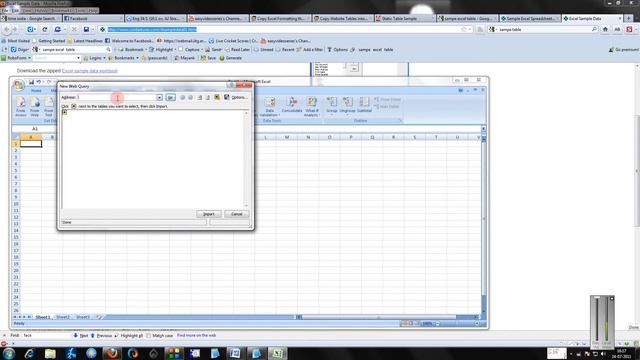Click Windows Start button
Viewport: 640px width, 360px height.
tap(8, 353)
